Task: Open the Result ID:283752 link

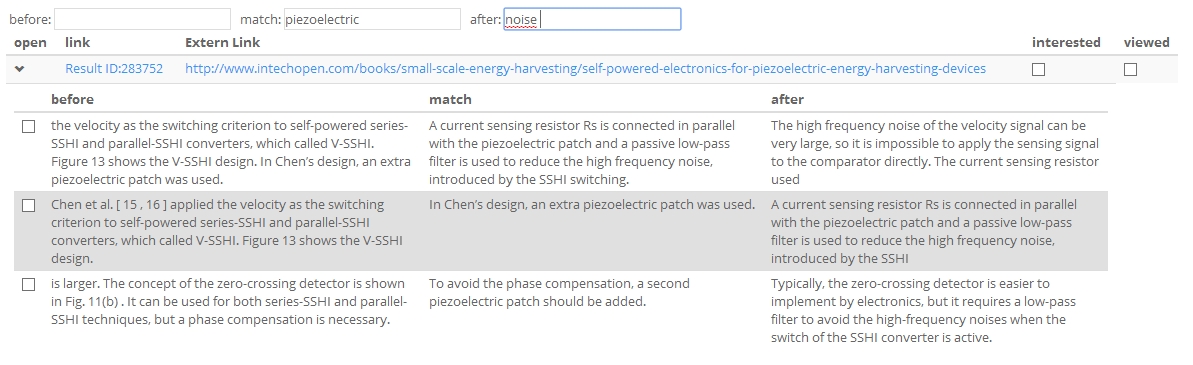Action: tap(113, 68)
